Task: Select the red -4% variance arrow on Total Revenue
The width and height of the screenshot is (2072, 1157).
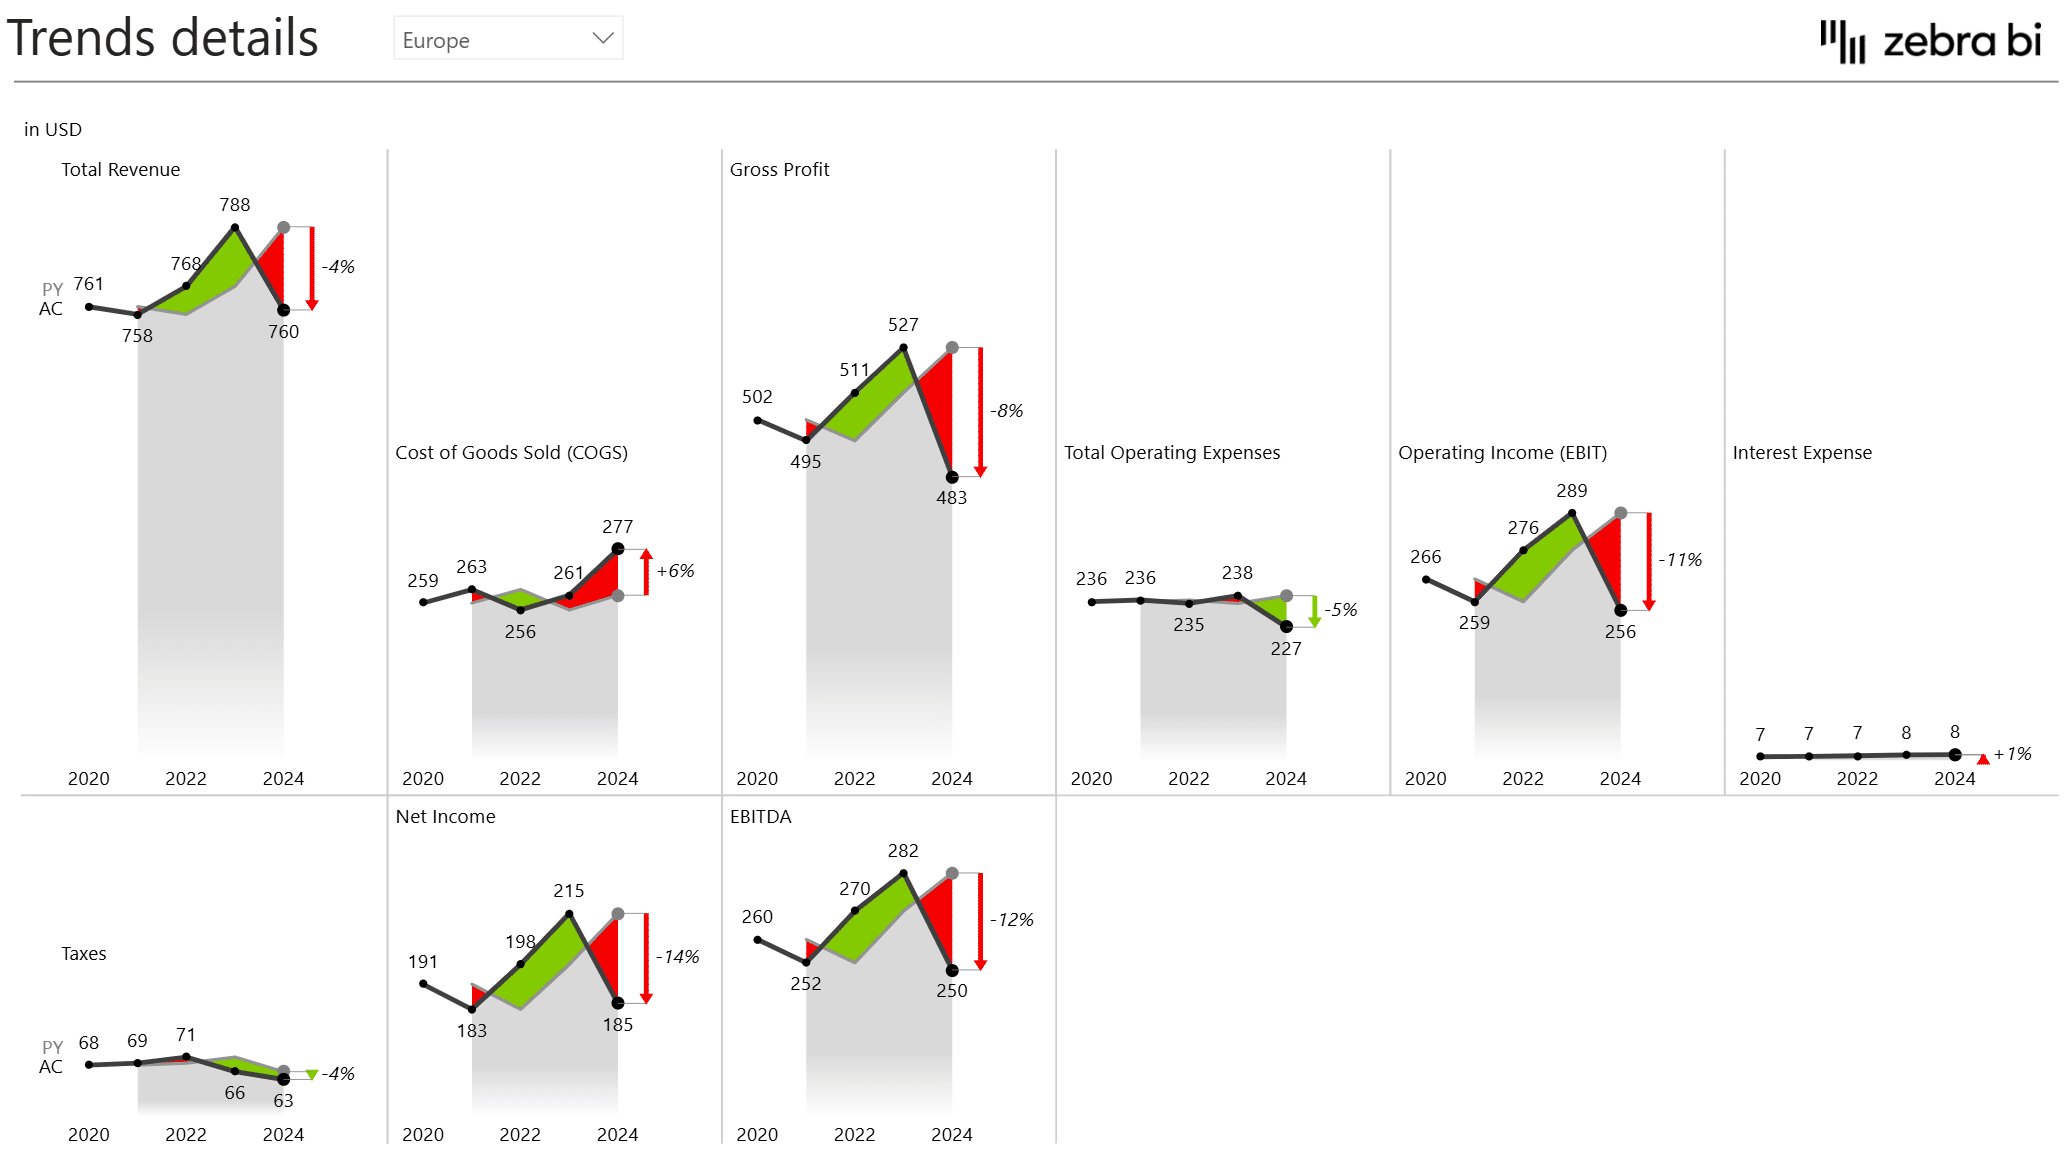Action: 312,268
